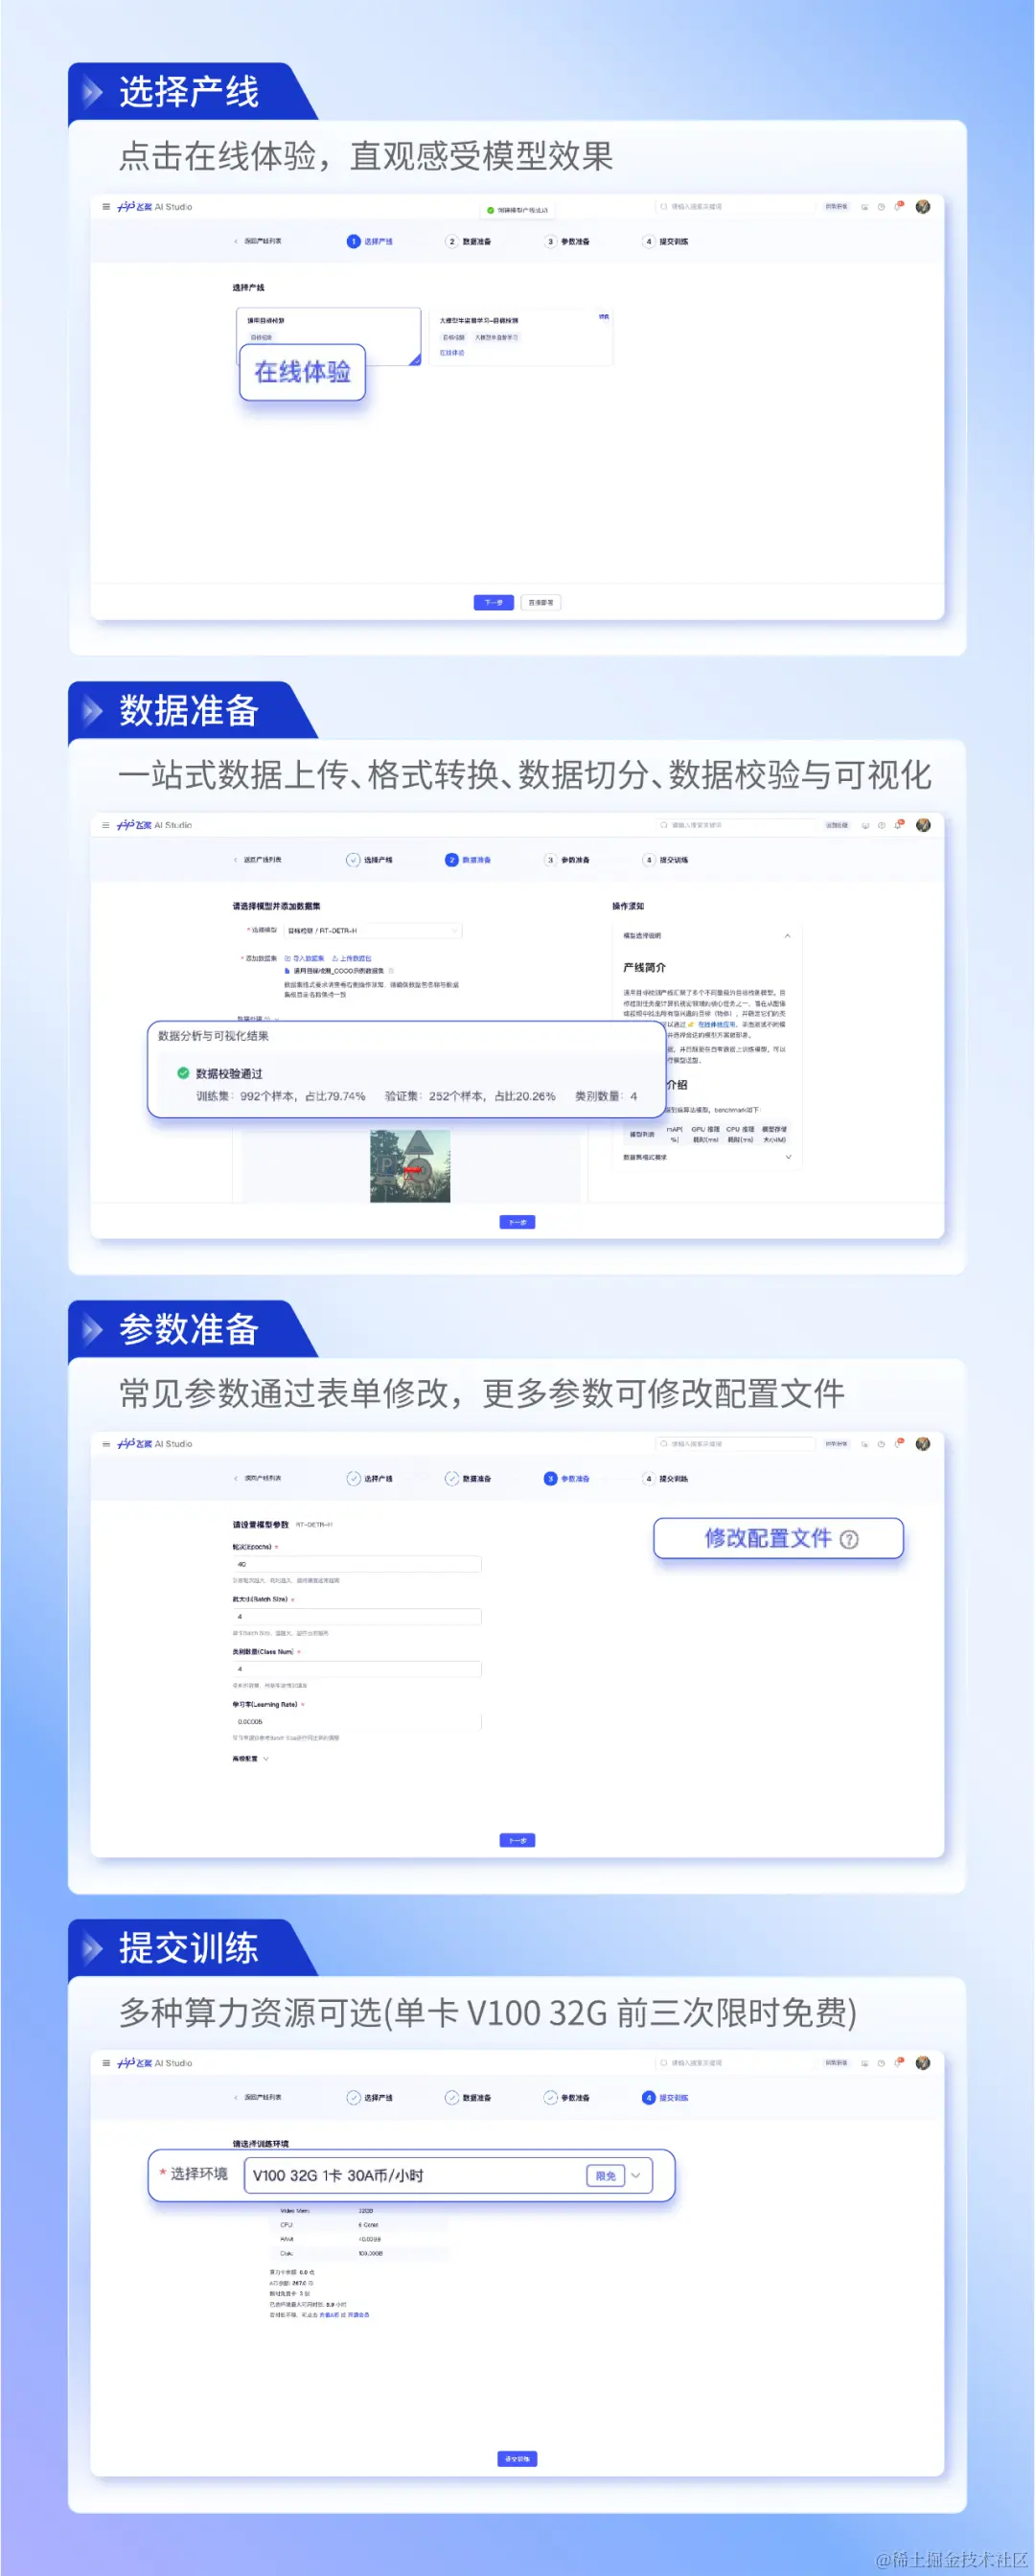Click 返回产线列表 back link in 选择产线 screenshot
The width and height of the screenshot is (1035, 2576).
(x=258, y=242)
